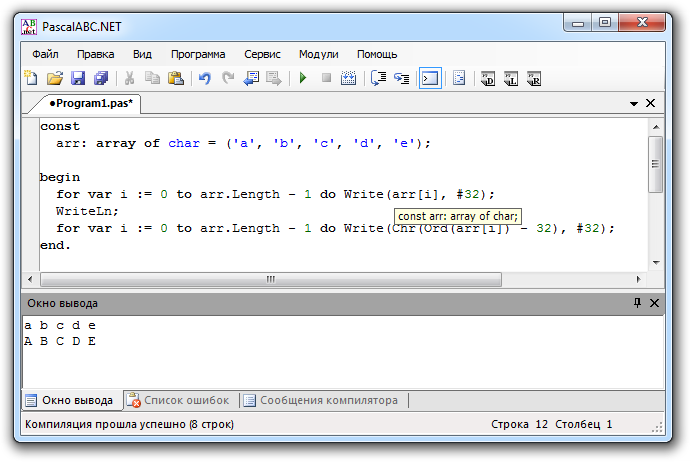Open a file with the folder icon

point(55,78)
